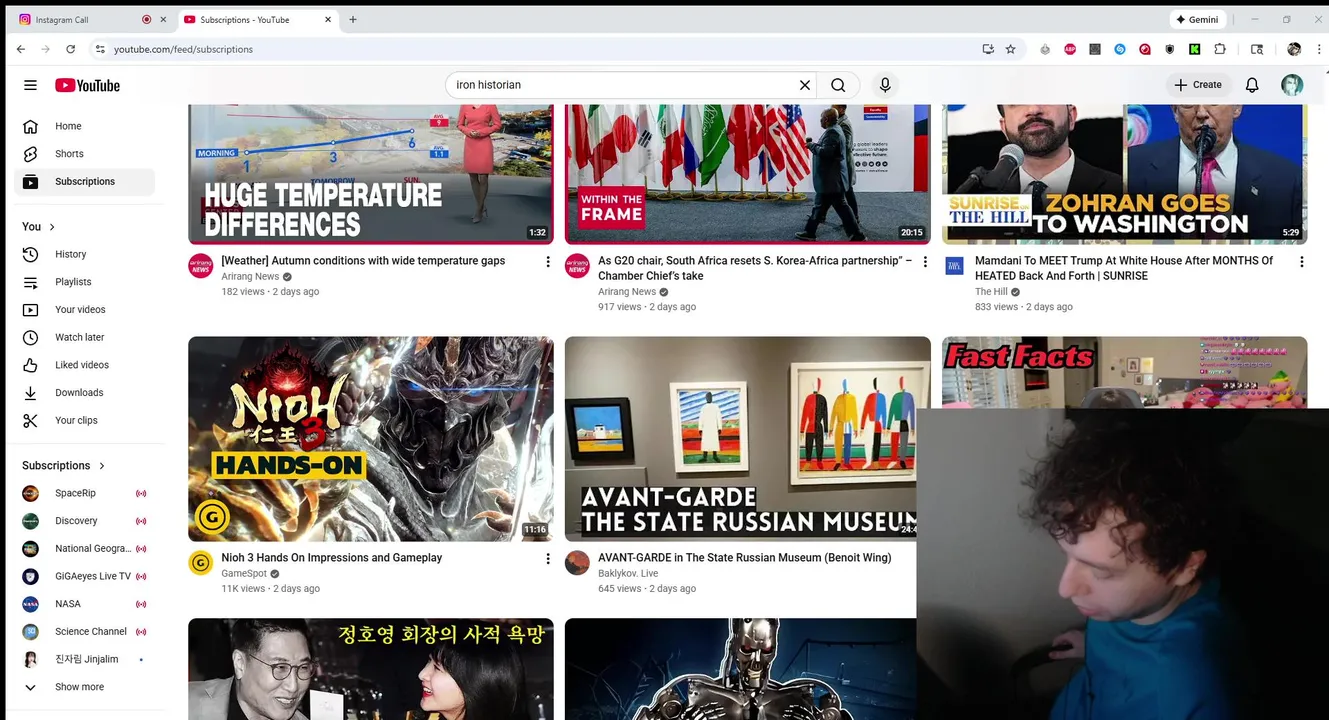
Task: Go back with the browser back arrow
Action: click(21, 49)
